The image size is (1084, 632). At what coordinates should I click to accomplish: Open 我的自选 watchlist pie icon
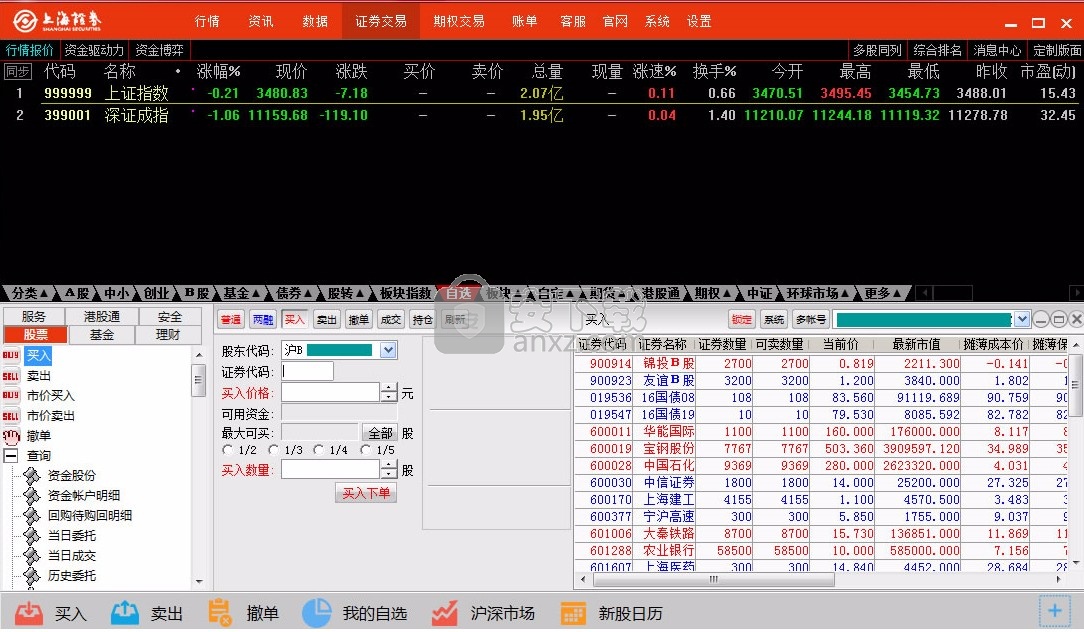point(317,613)
